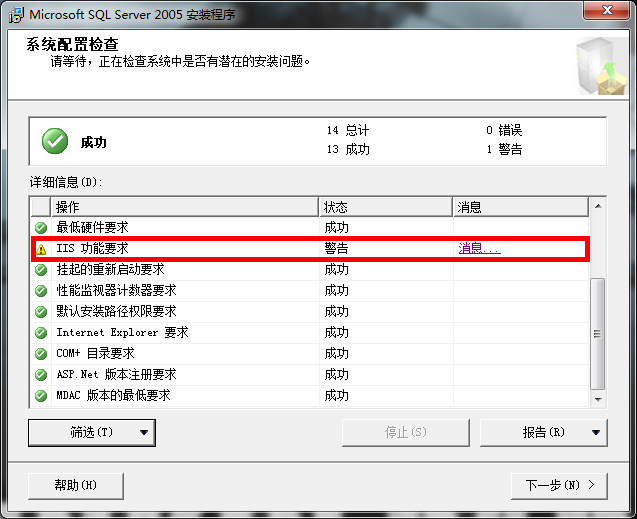Close the SQL Server 2005 setup window
Screen dimensions: 637x519
(606, 10)
